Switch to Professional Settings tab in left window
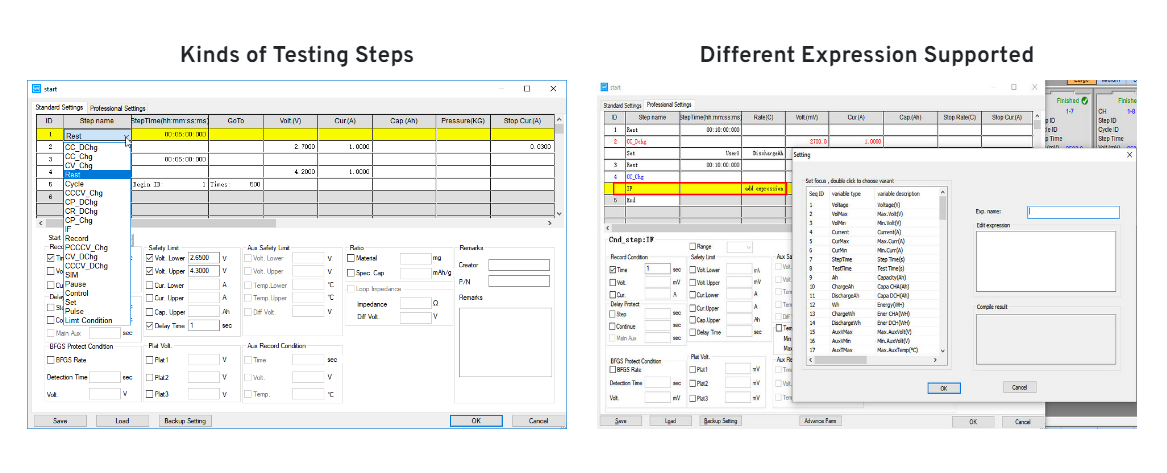The width and height of the screenshot is (1167, 473). [117, 108]
